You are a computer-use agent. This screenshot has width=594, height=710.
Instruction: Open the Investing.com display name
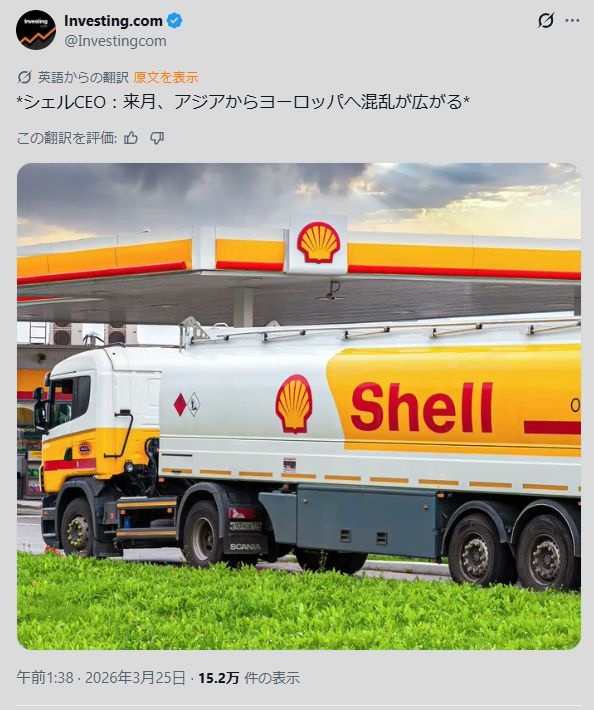tap(113, 20)
